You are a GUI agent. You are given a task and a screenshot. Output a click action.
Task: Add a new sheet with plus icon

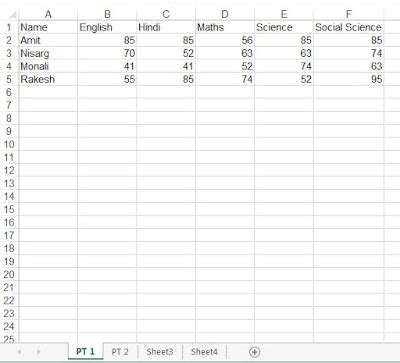click(x=254, y=352)
